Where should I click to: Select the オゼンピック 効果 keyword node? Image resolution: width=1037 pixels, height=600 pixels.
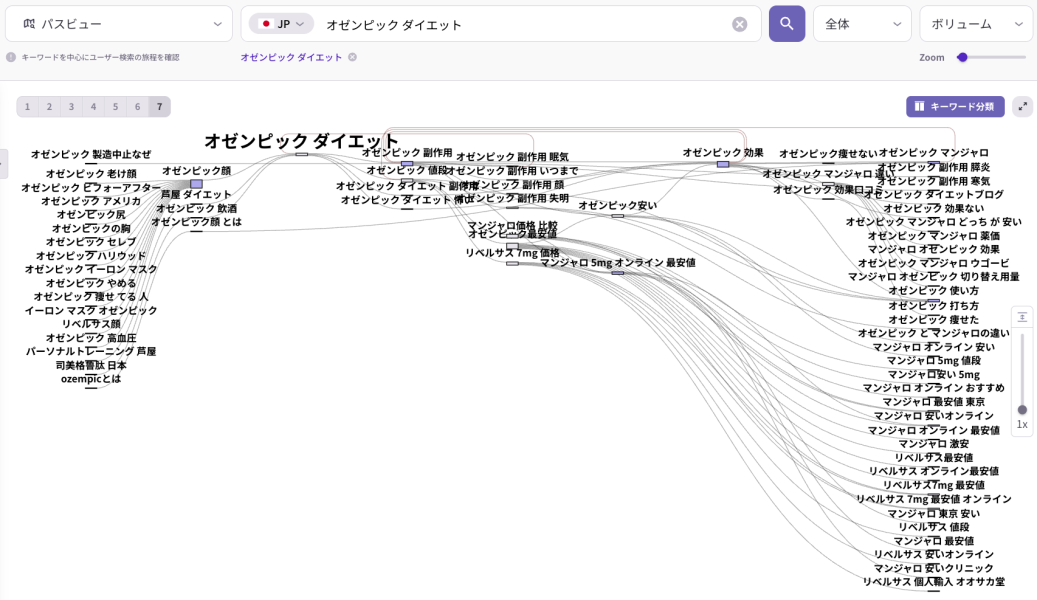(723, 153)
